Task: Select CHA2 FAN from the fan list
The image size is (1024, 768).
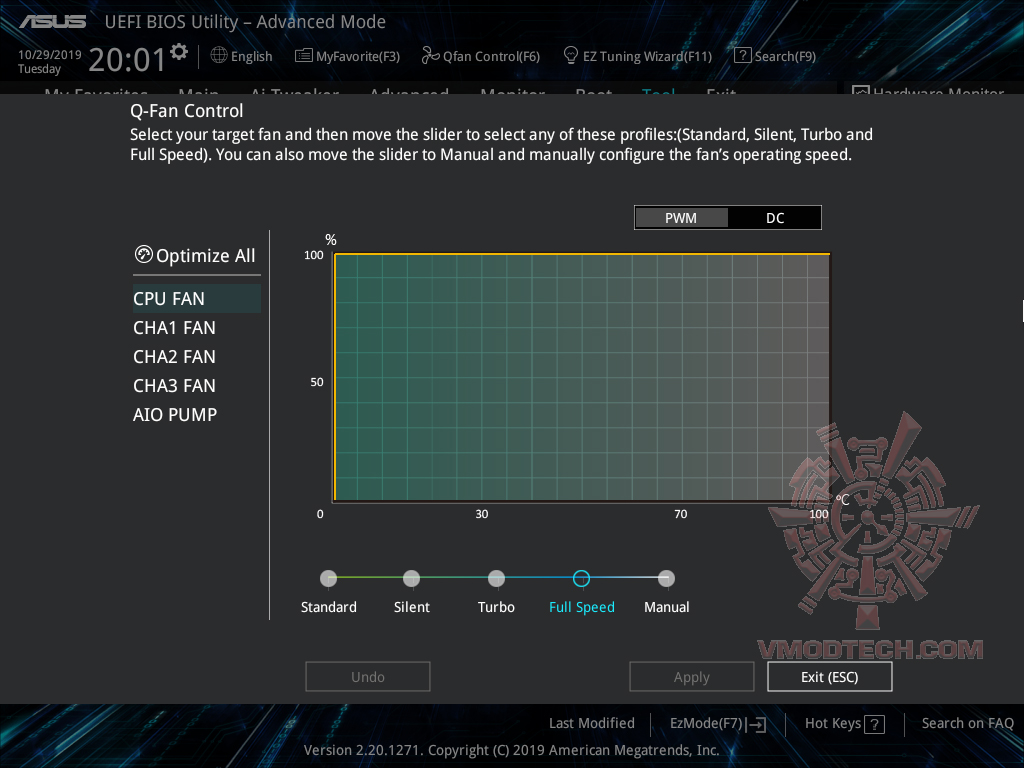Action: point(176,356)
